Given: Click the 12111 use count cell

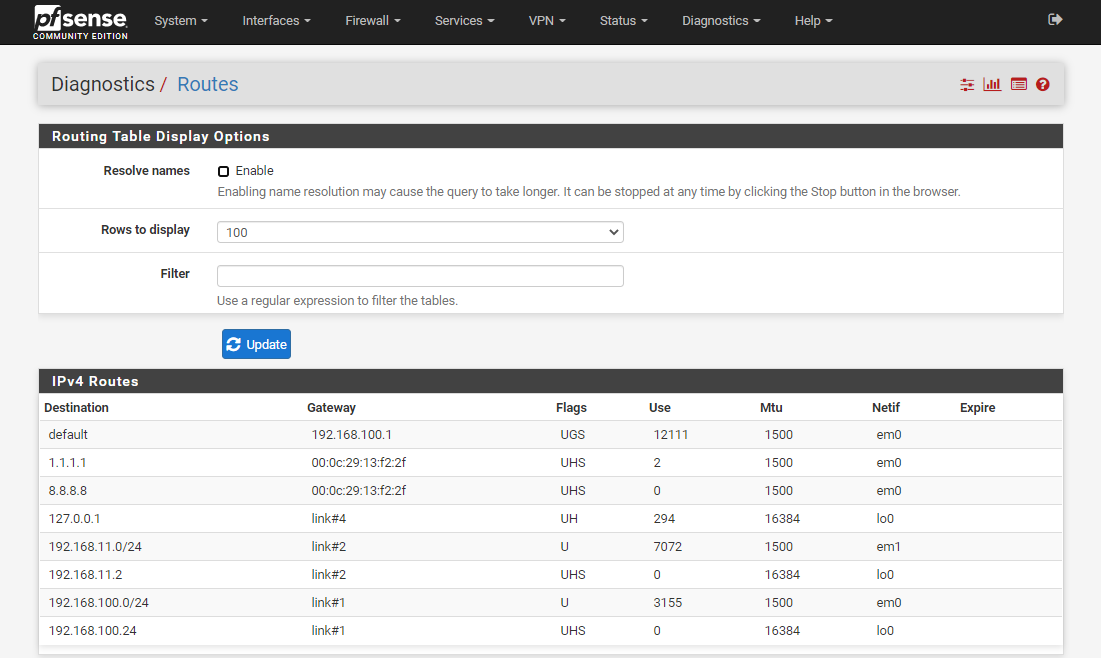Looking at the screenshot, I should point(671,435).
